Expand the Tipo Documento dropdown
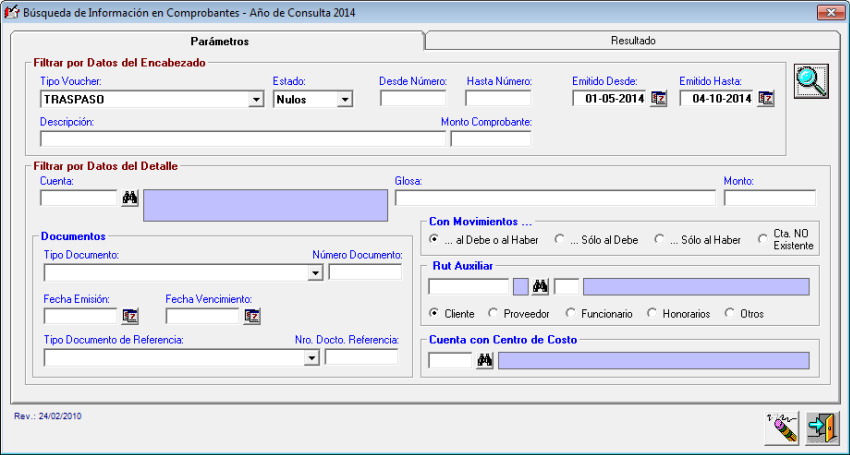This screenshot has width=850, height=455. (x=315, y=273)
